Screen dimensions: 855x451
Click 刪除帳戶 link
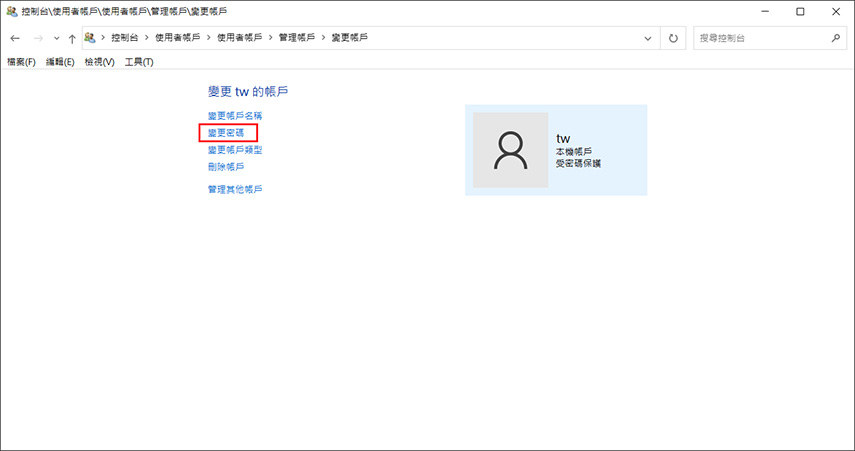tap(226, 166)
